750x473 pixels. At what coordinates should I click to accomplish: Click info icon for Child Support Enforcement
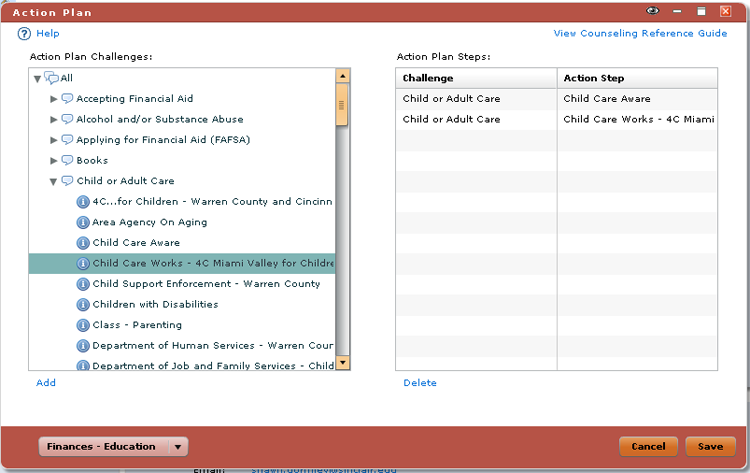pos(84,284)
